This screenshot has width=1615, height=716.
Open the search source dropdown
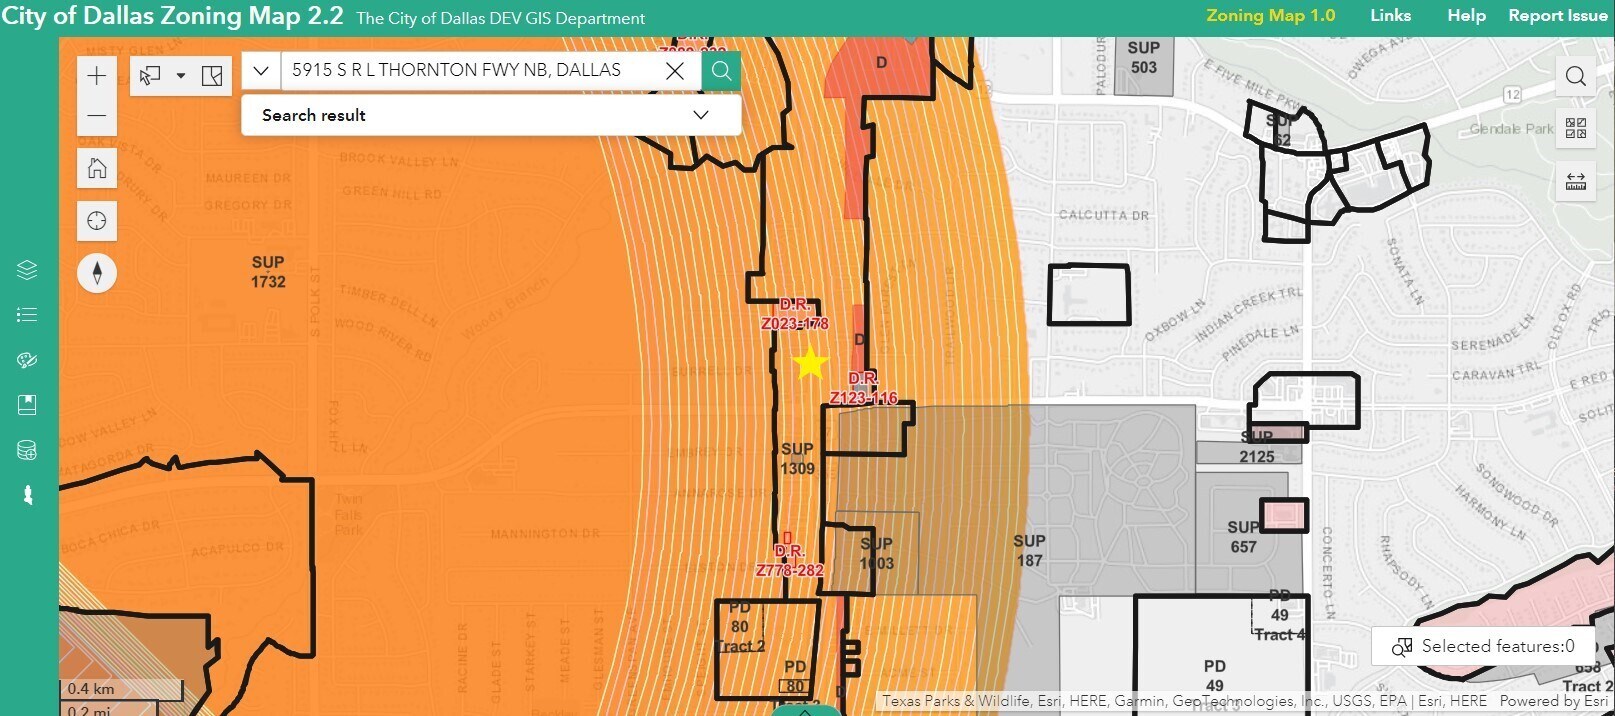[x=261, y=71]
